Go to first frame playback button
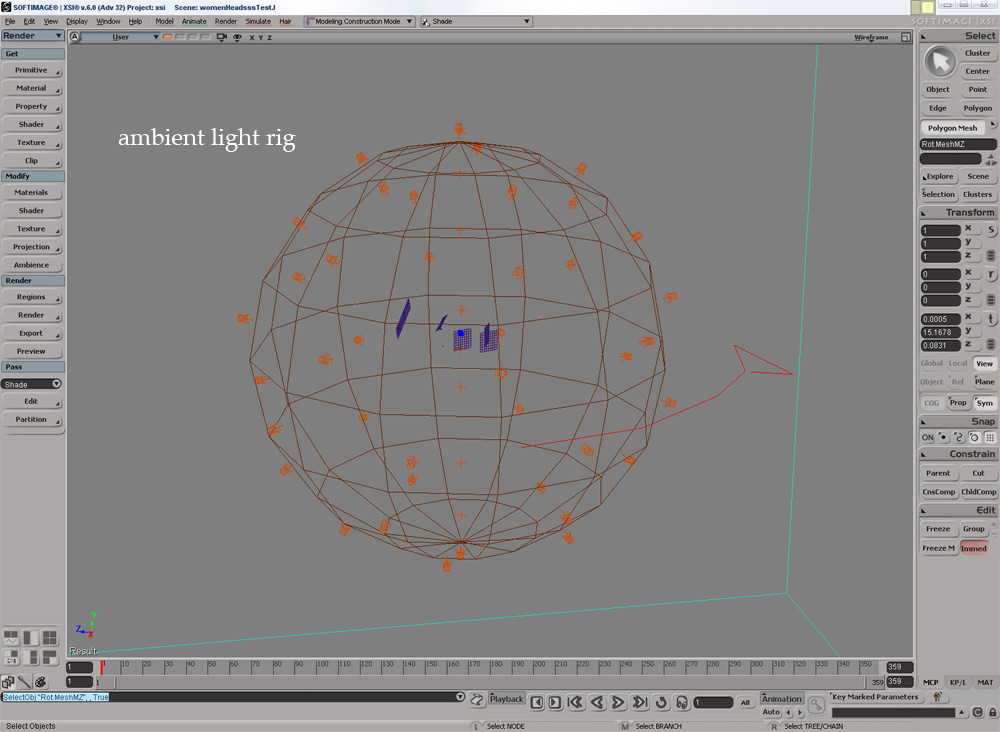The height and width of the screenshot is (732, 1000). click(575, 702)
